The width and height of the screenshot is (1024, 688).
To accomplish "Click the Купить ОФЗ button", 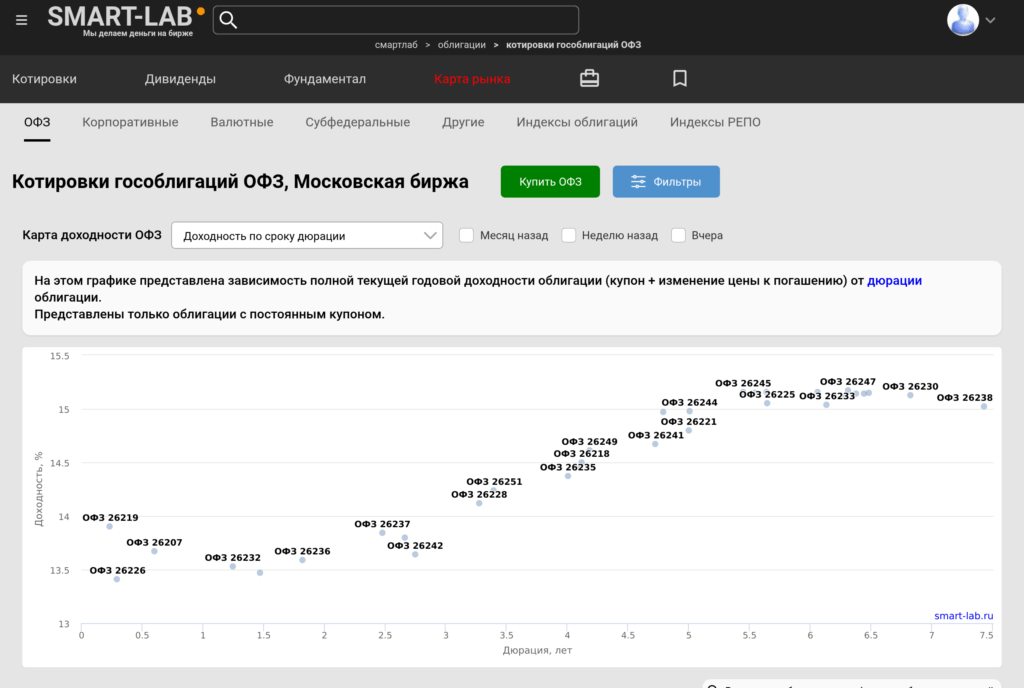I will pyautogui.click(x=550, y=181).
